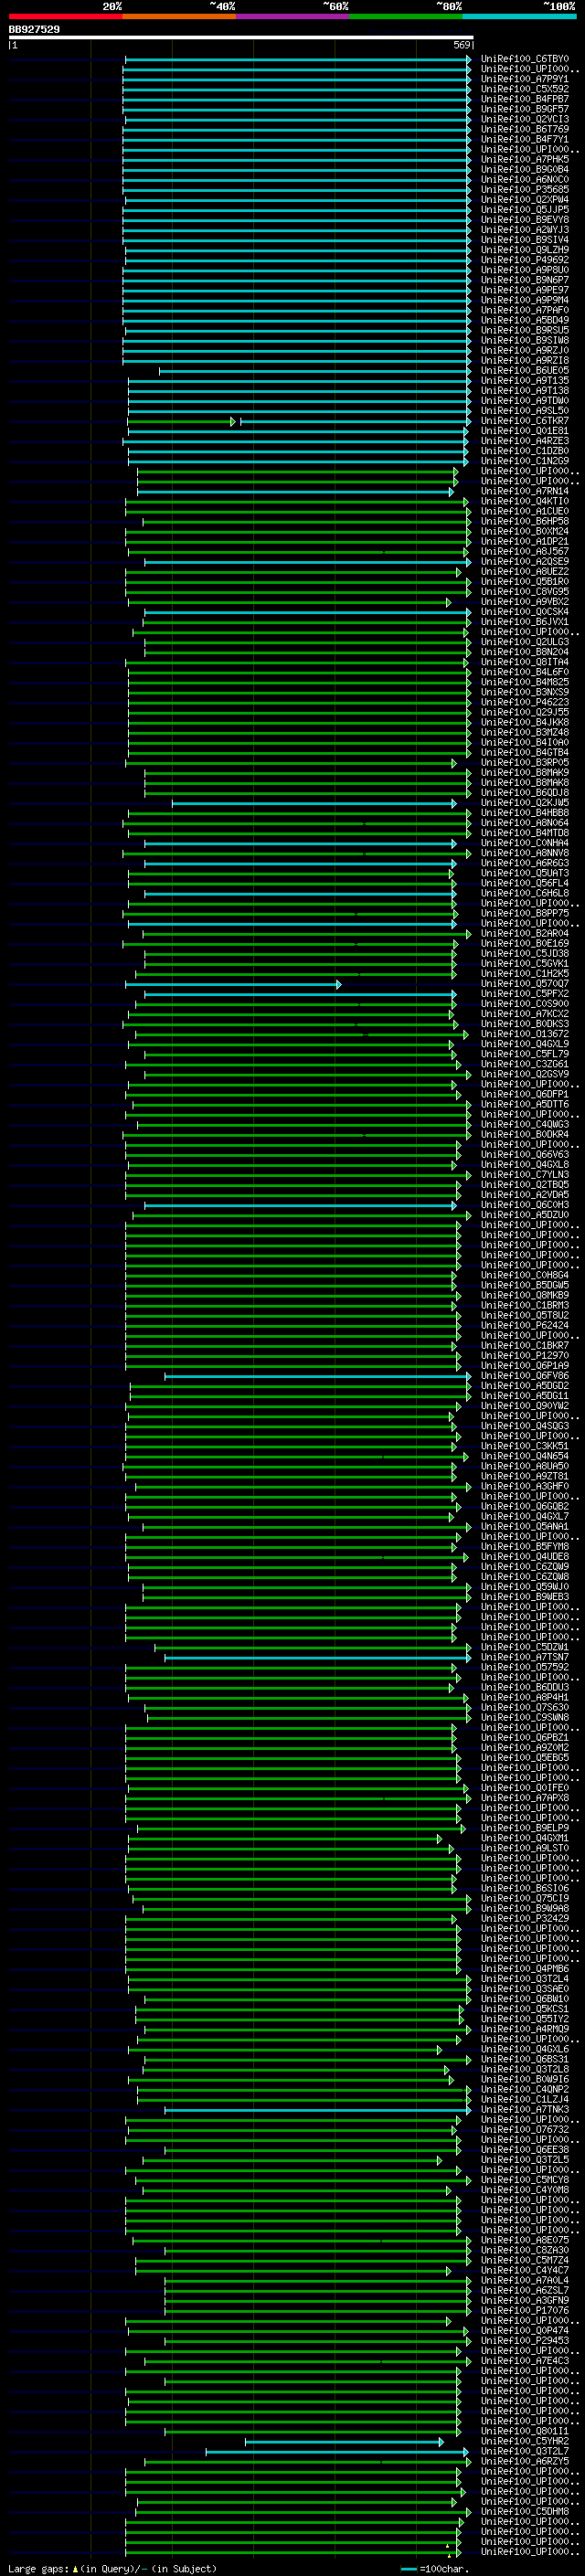Click label UniRef100_A9VBX2
The image size is (585, 2576).
coord(525,602)
